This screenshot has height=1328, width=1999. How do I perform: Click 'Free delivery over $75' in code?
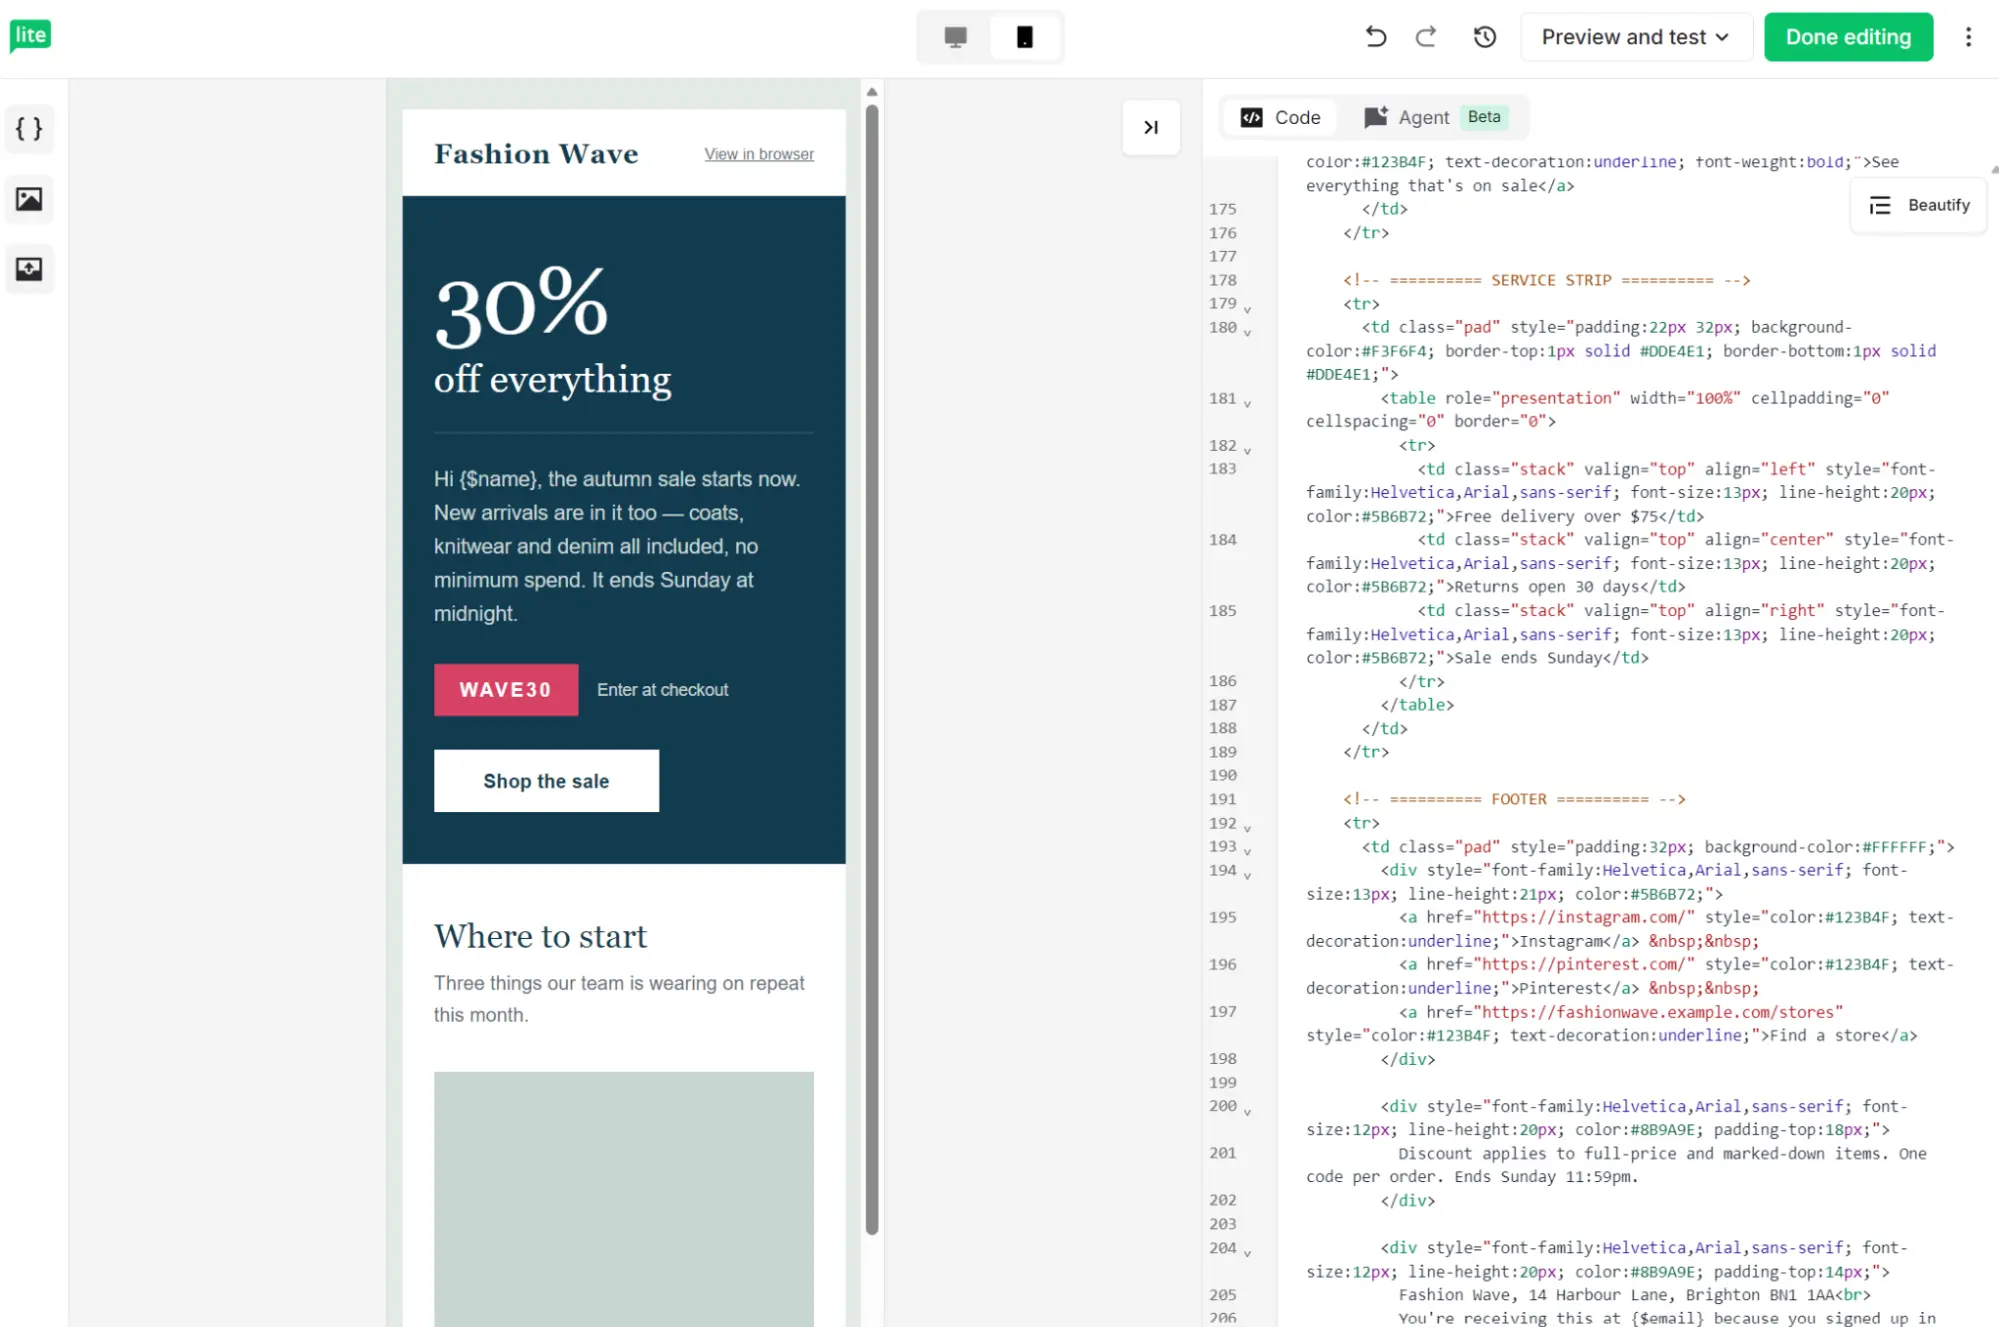click(x=1555, y=516)
